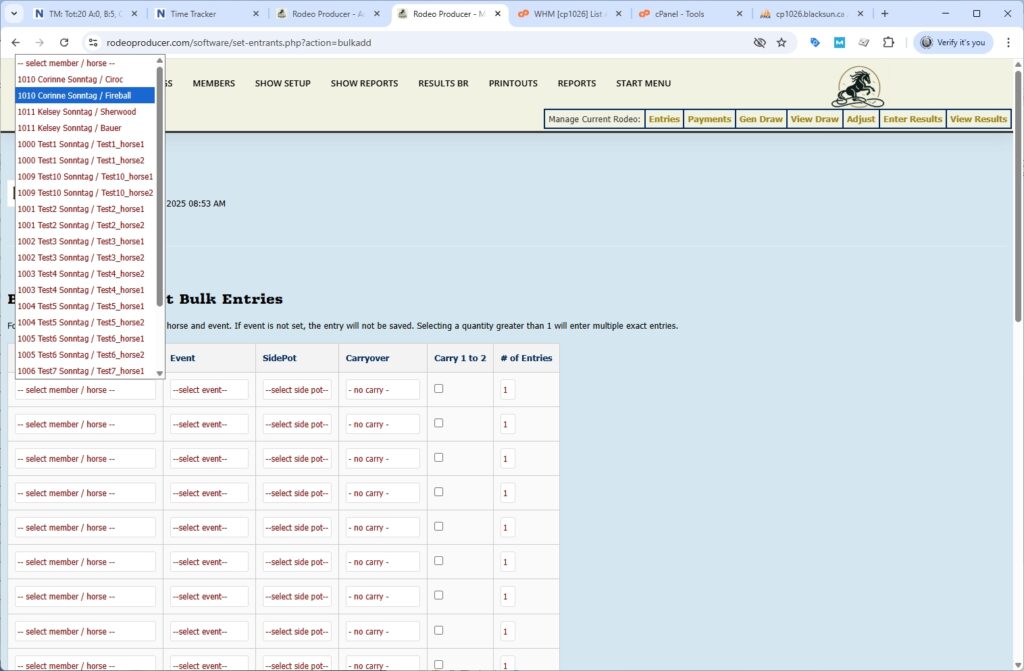The width and height of the screenshot is (1024, 671).
Task: Click the back navigation arrow
Action: tap(16, 43)
